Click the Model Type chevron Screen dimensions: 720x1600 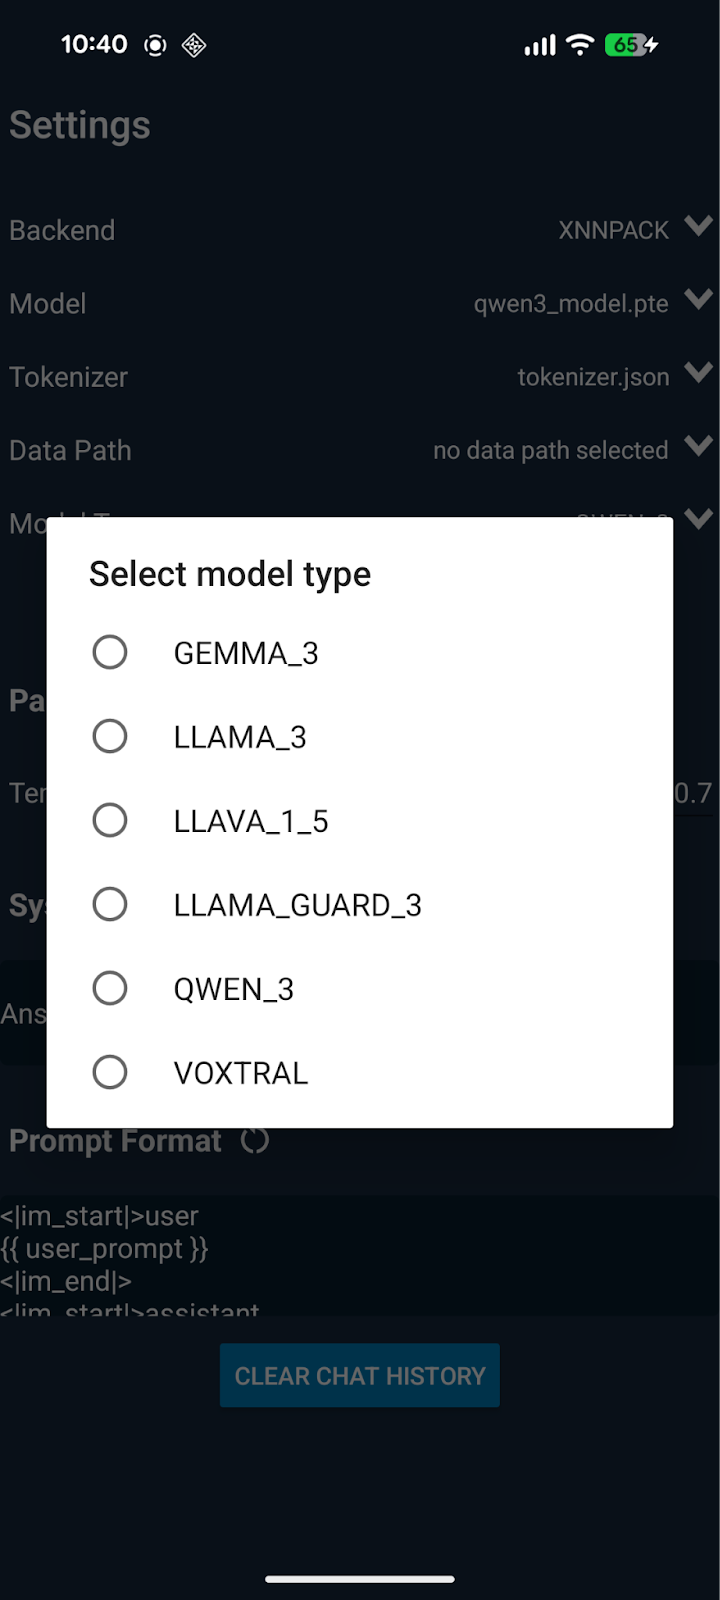pos(699,517)
